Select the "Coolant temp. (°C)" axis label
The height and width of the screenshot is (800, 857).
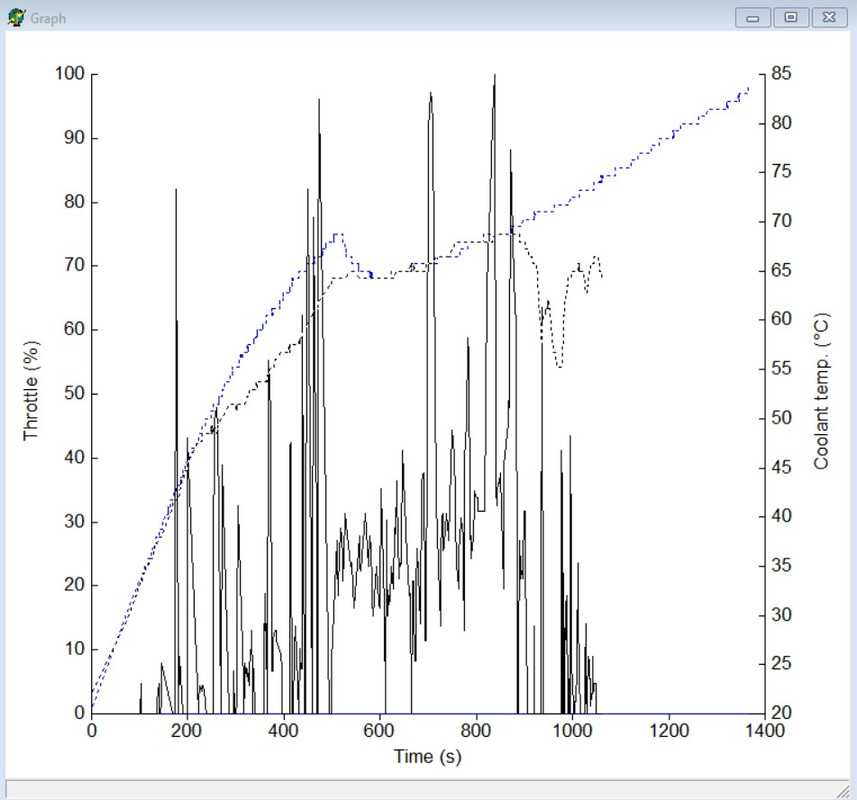[821, 391]
